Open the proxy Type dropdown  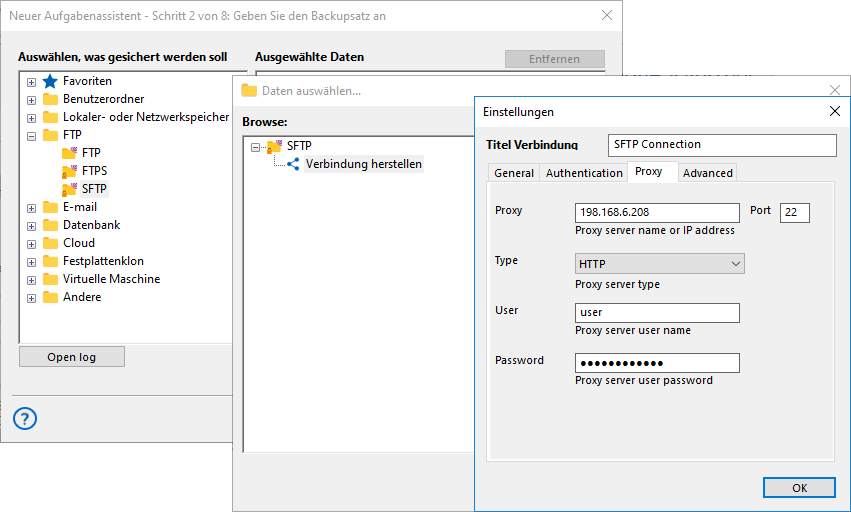click(659, 264)
